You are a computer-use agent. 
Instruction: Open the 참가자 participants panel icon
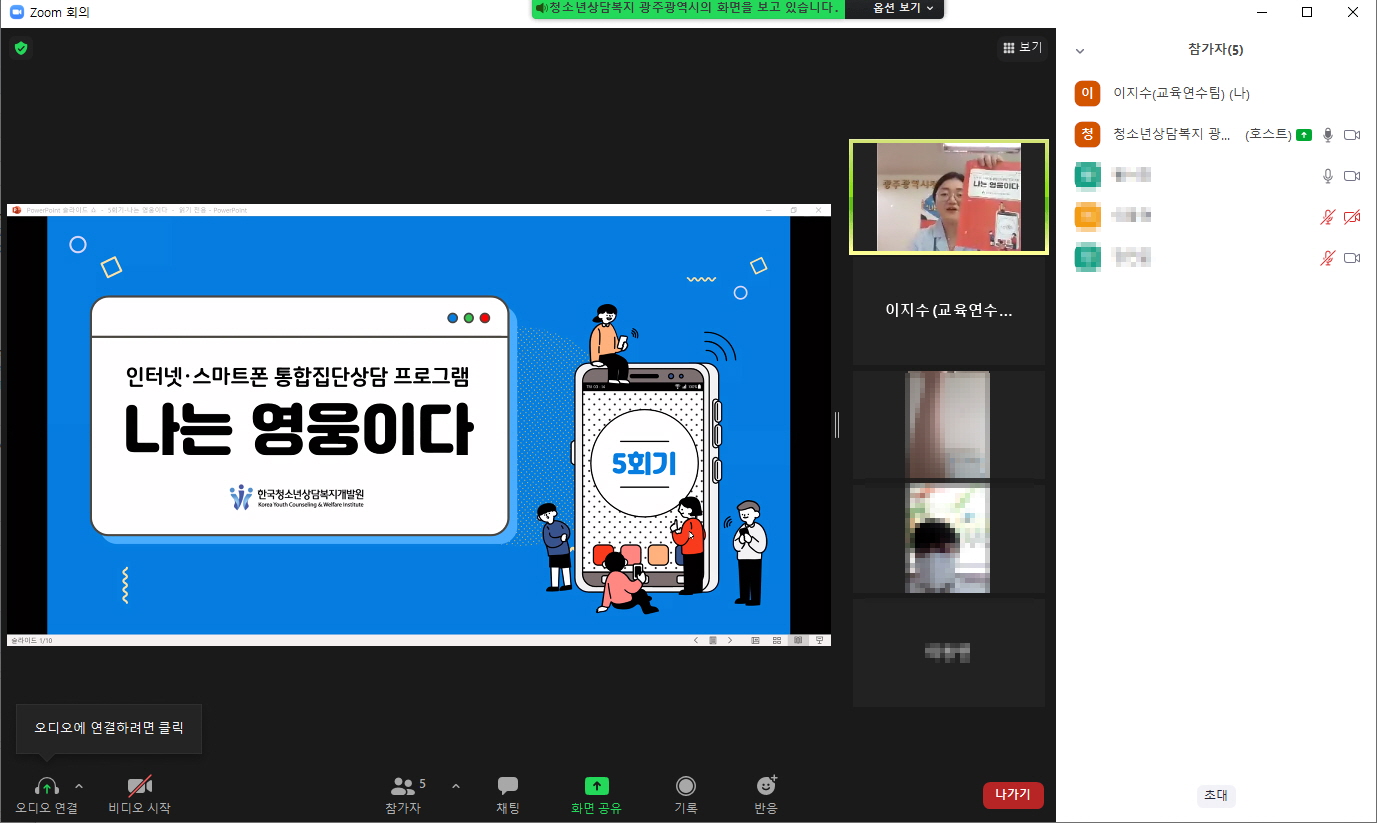(x=403, y=787)
